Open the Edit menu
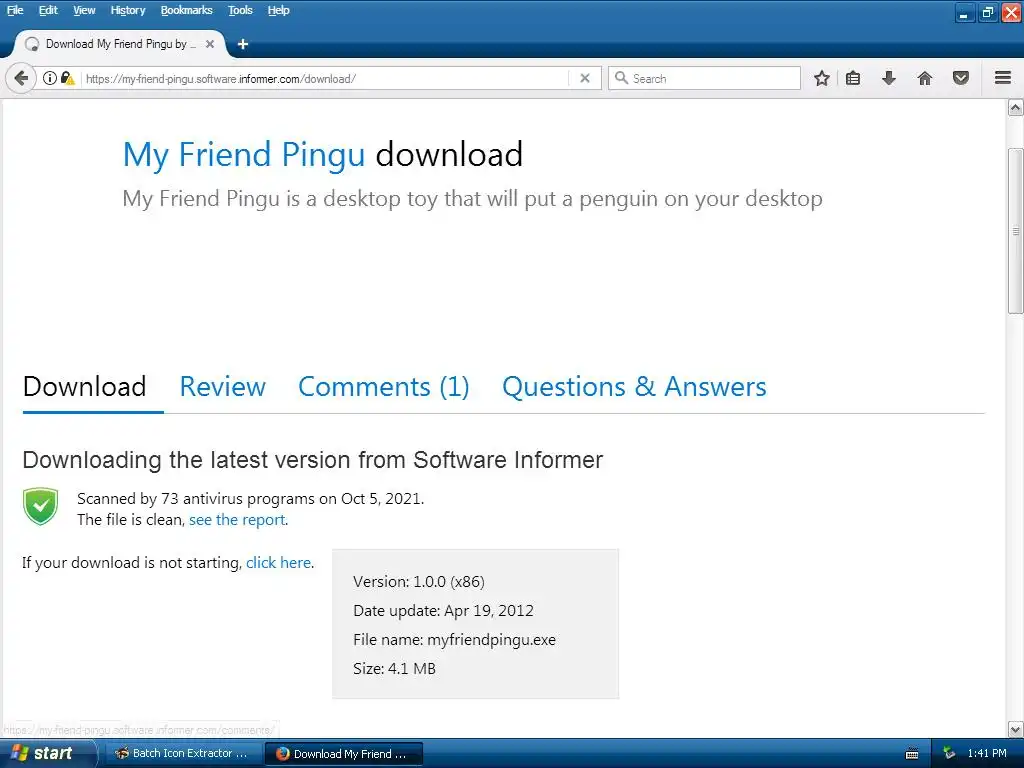Viewport: 1024px width, 768px height. tap(48, 10)
